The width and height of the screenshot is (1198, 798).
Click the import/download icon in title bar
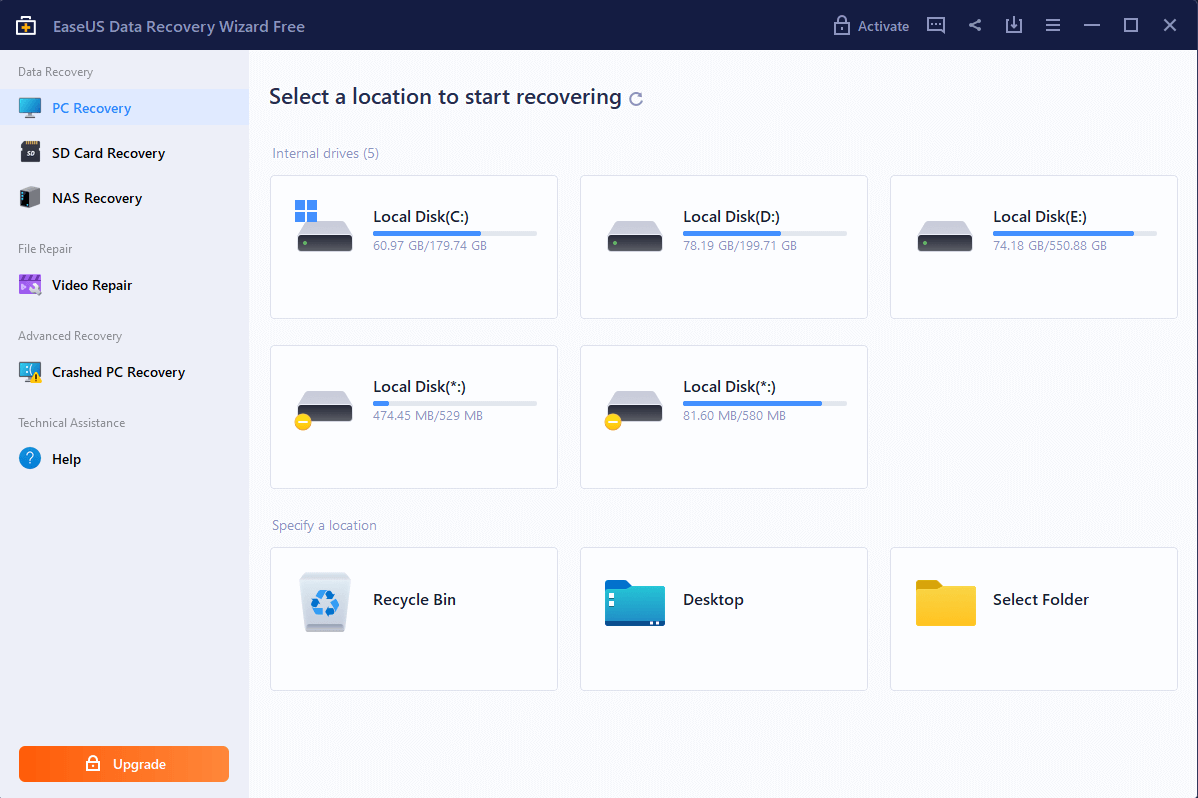(1014, 26)
